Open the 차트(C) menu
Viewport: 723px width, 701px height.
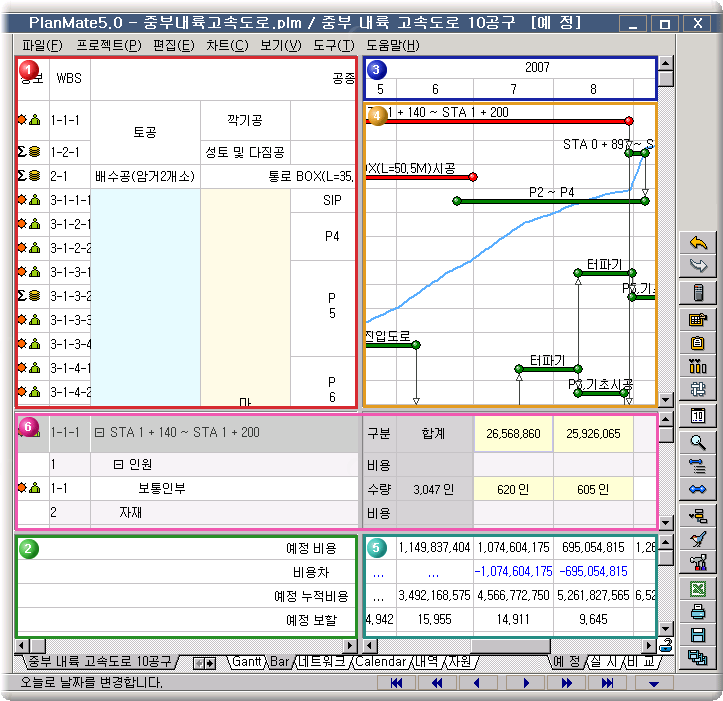pyautogui.click(x=226, y=45)
